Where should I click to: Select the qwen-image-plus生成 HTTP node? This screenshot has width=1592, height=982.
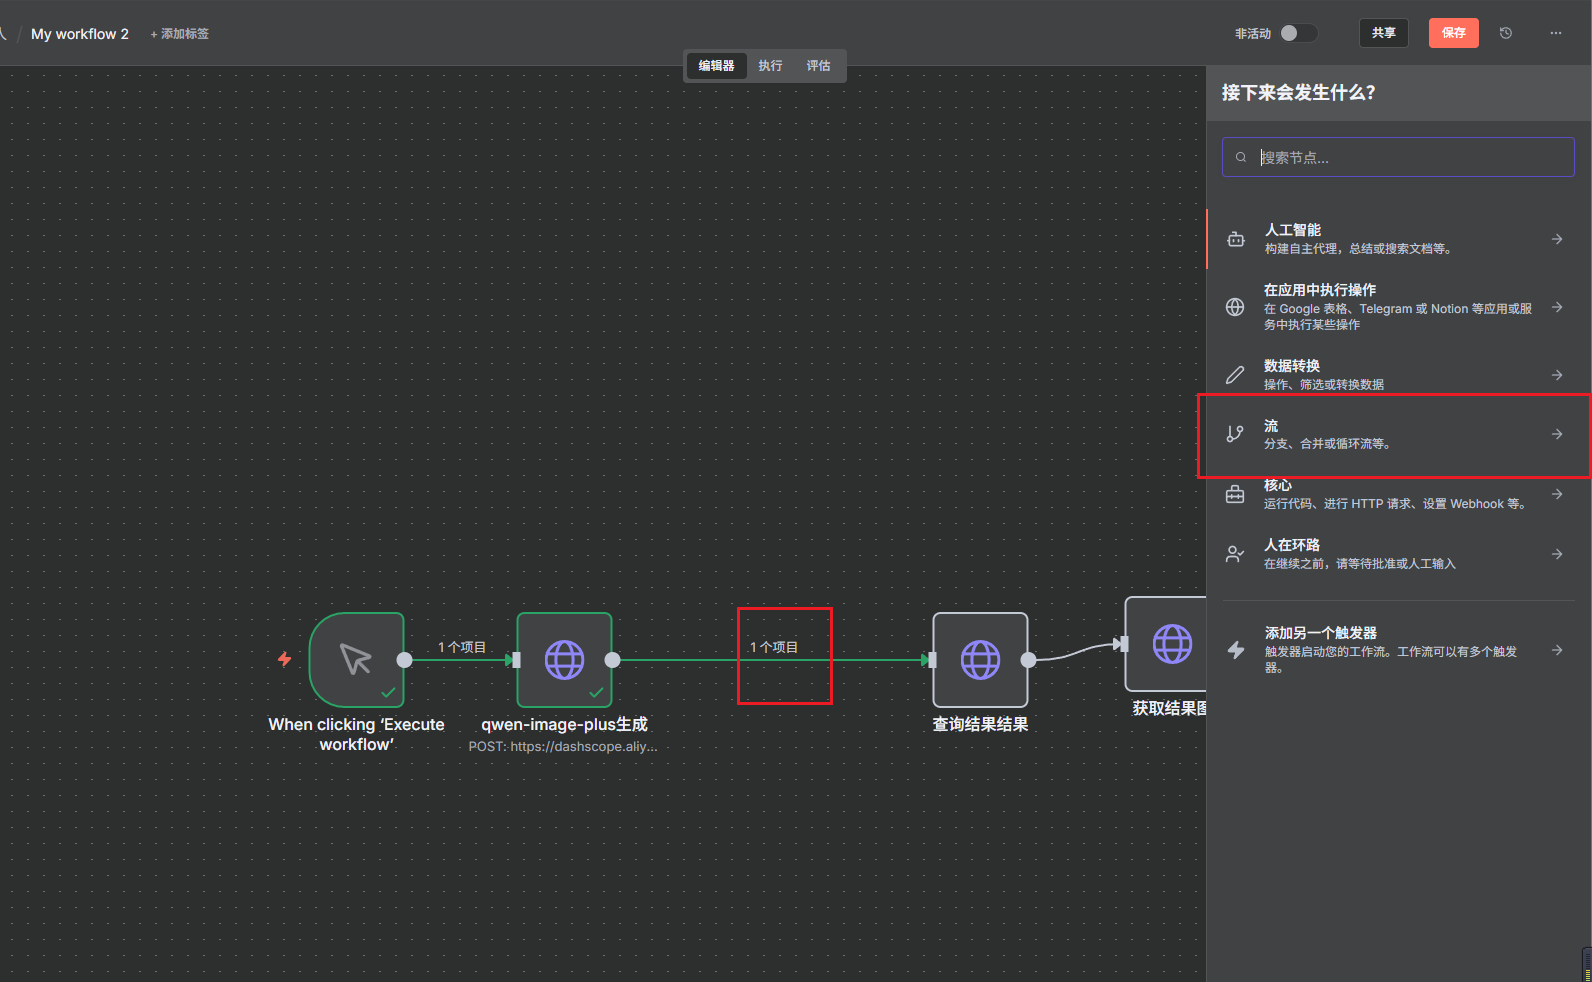coord(564,660)
